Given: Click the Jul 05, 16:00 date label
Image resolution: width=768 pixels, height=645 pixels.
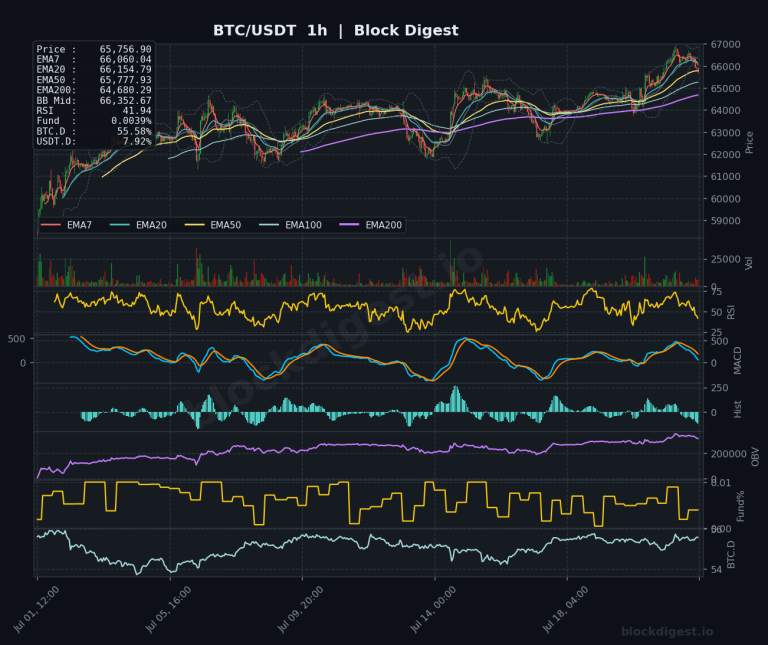Looking at the screenshot, I should point(169,610).
